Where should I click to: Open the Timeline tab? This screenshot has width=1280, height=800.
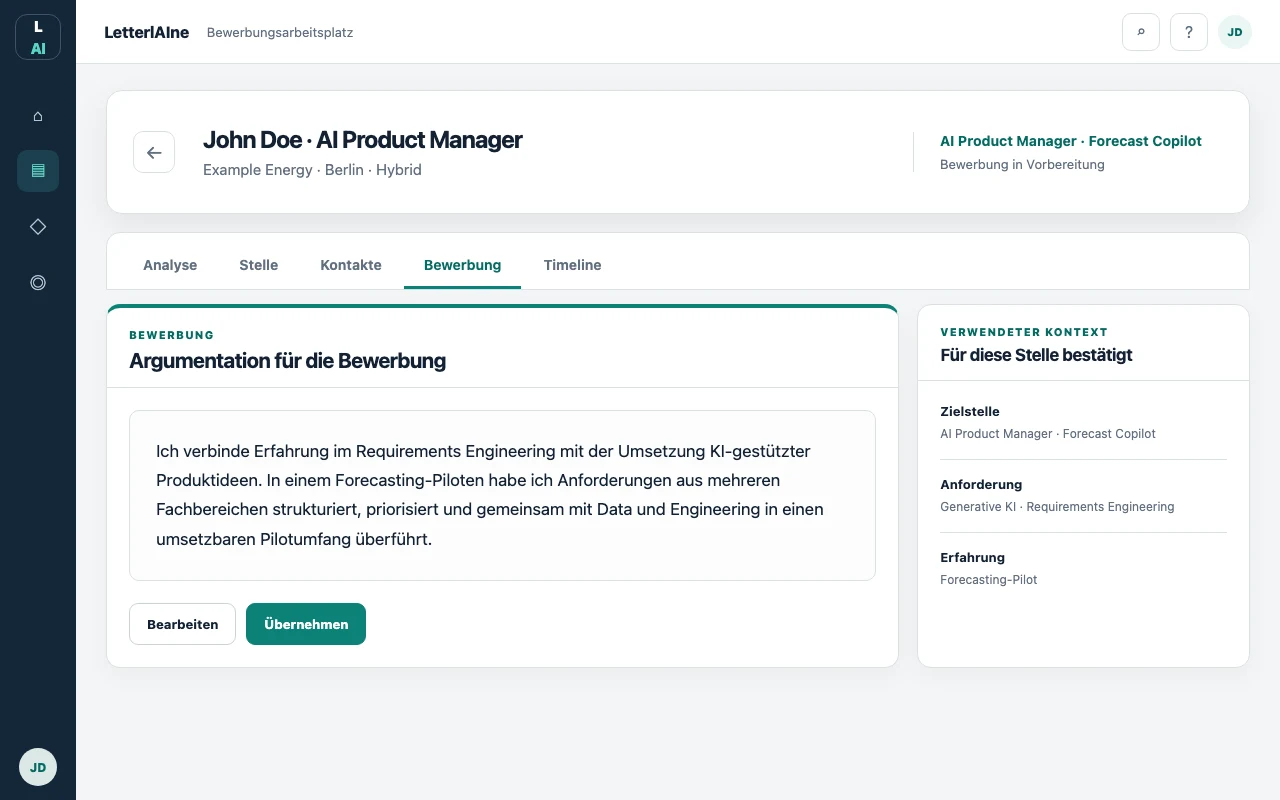click(572, 265)
